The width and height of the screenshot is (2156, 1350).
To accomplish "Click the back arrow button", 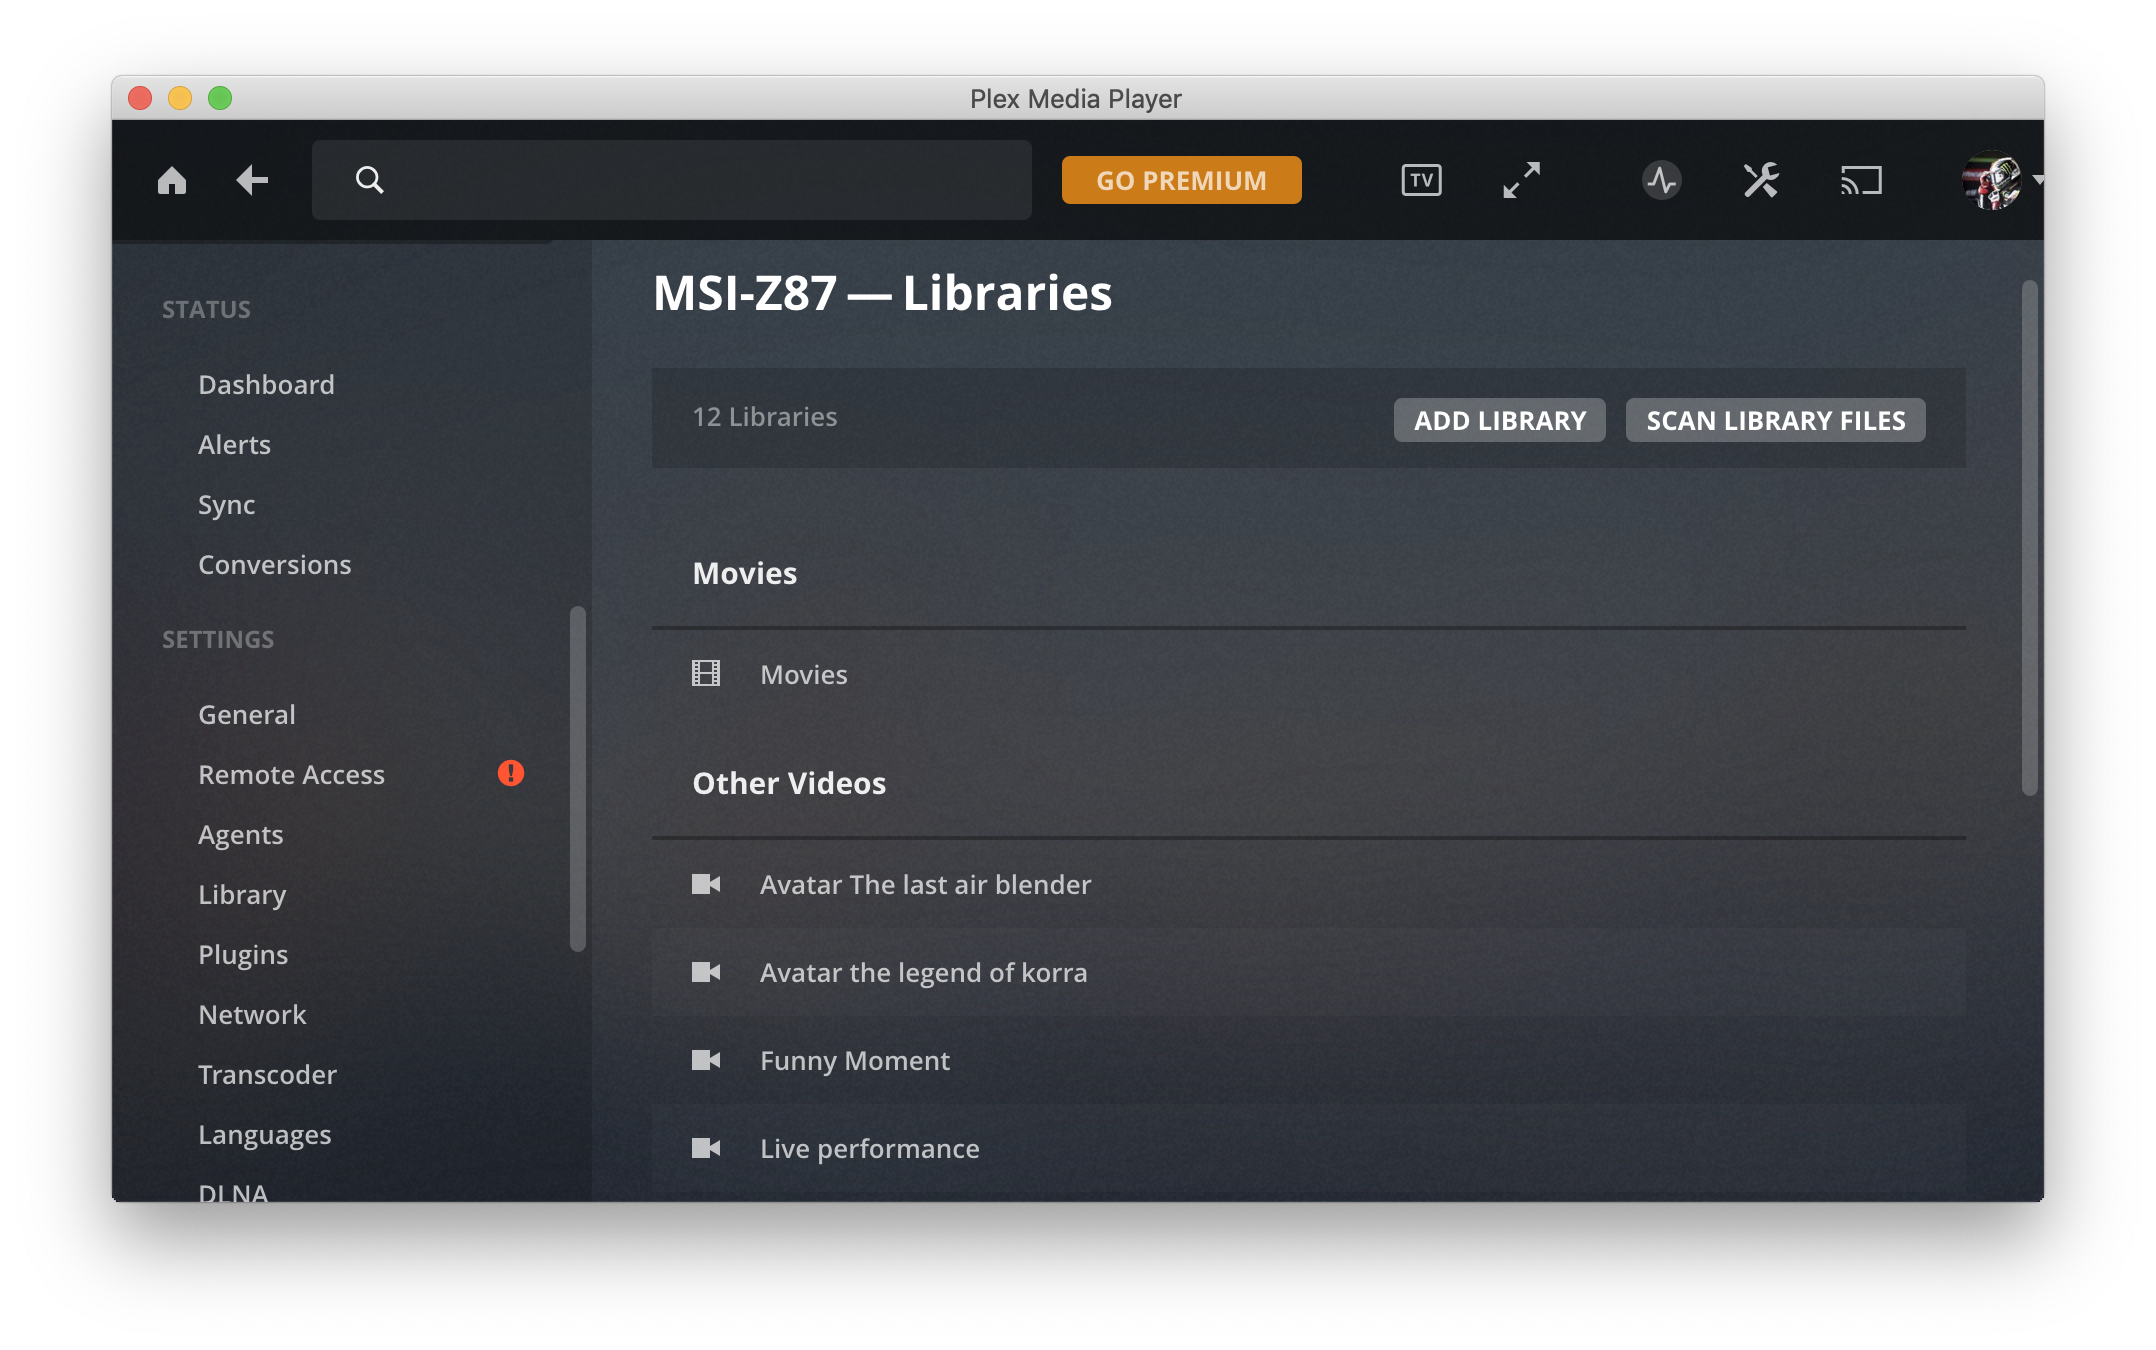I will (x=252, y=180).
